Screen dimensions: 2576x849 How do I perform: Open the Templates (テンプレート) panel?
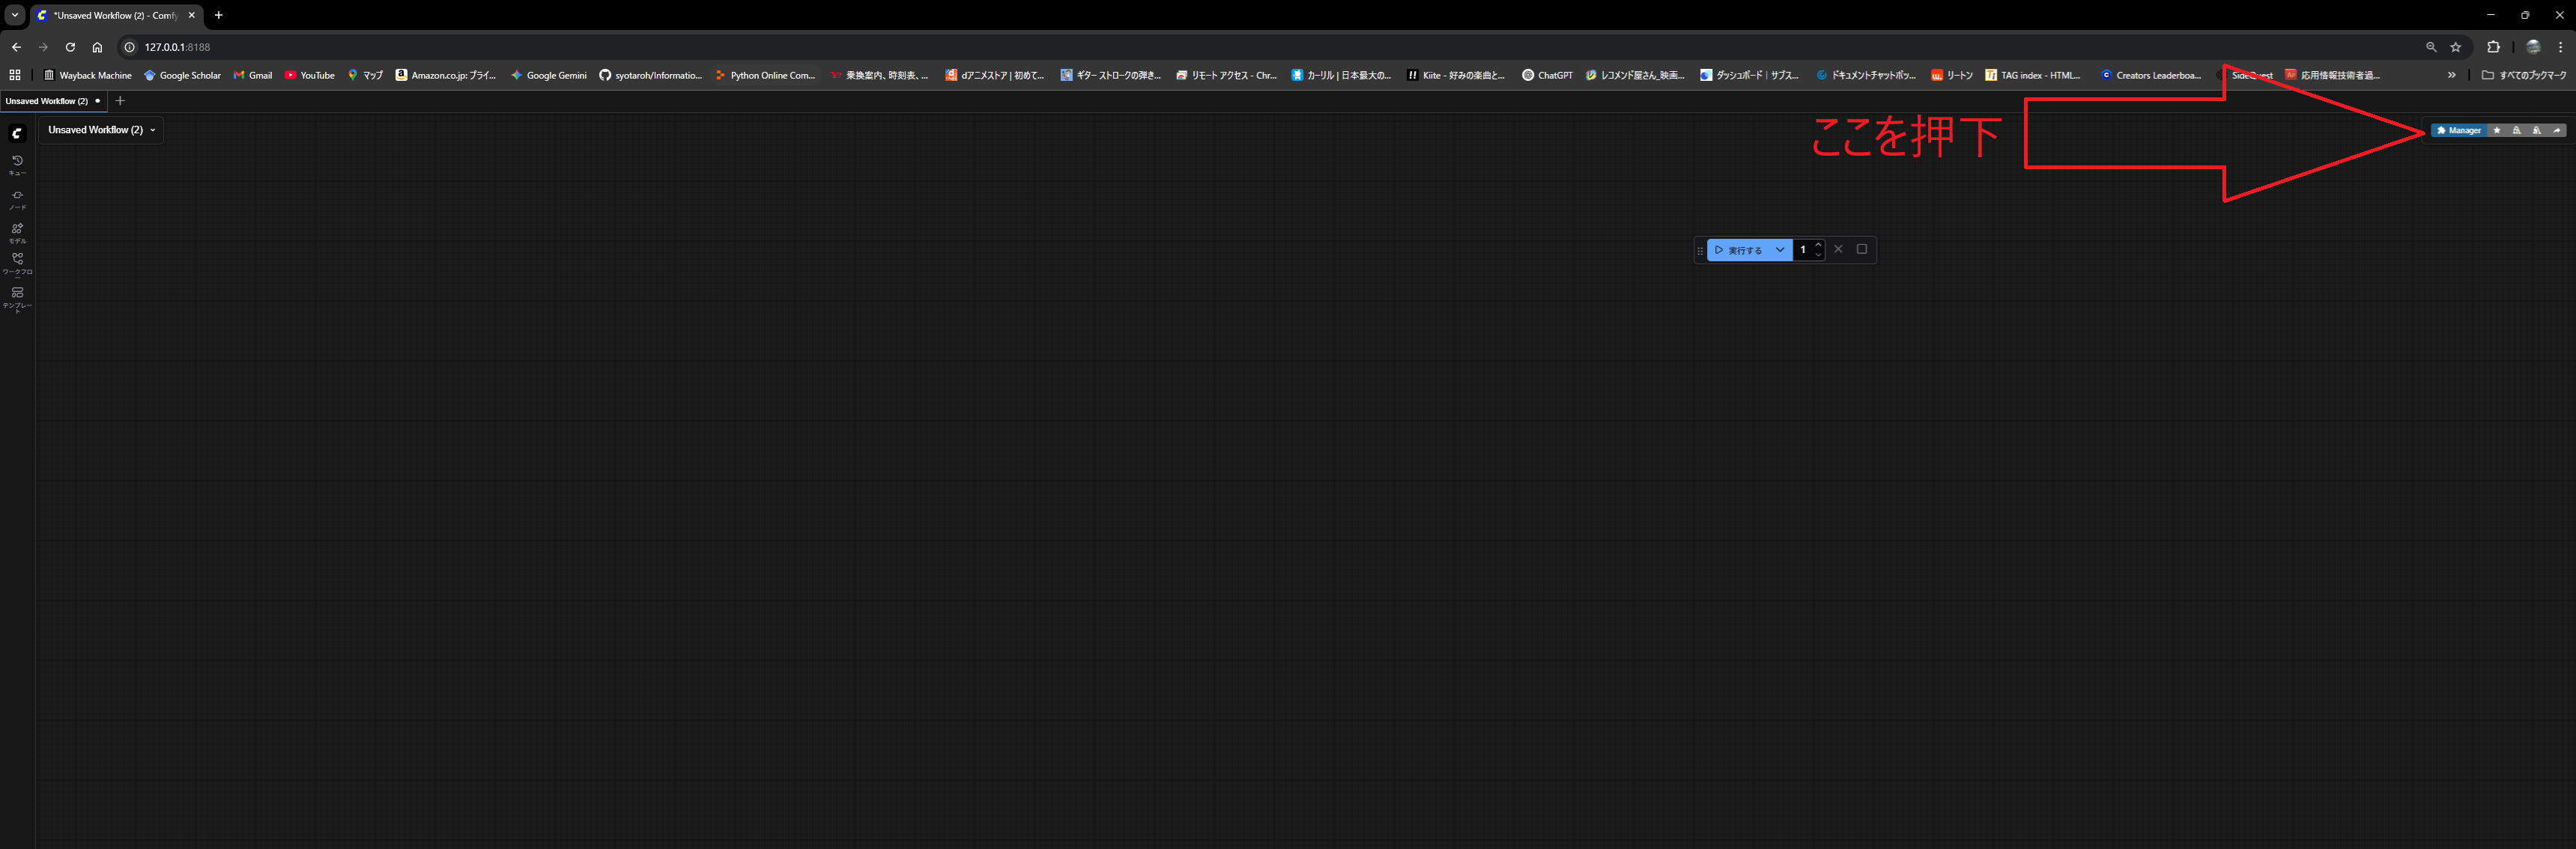17,297
